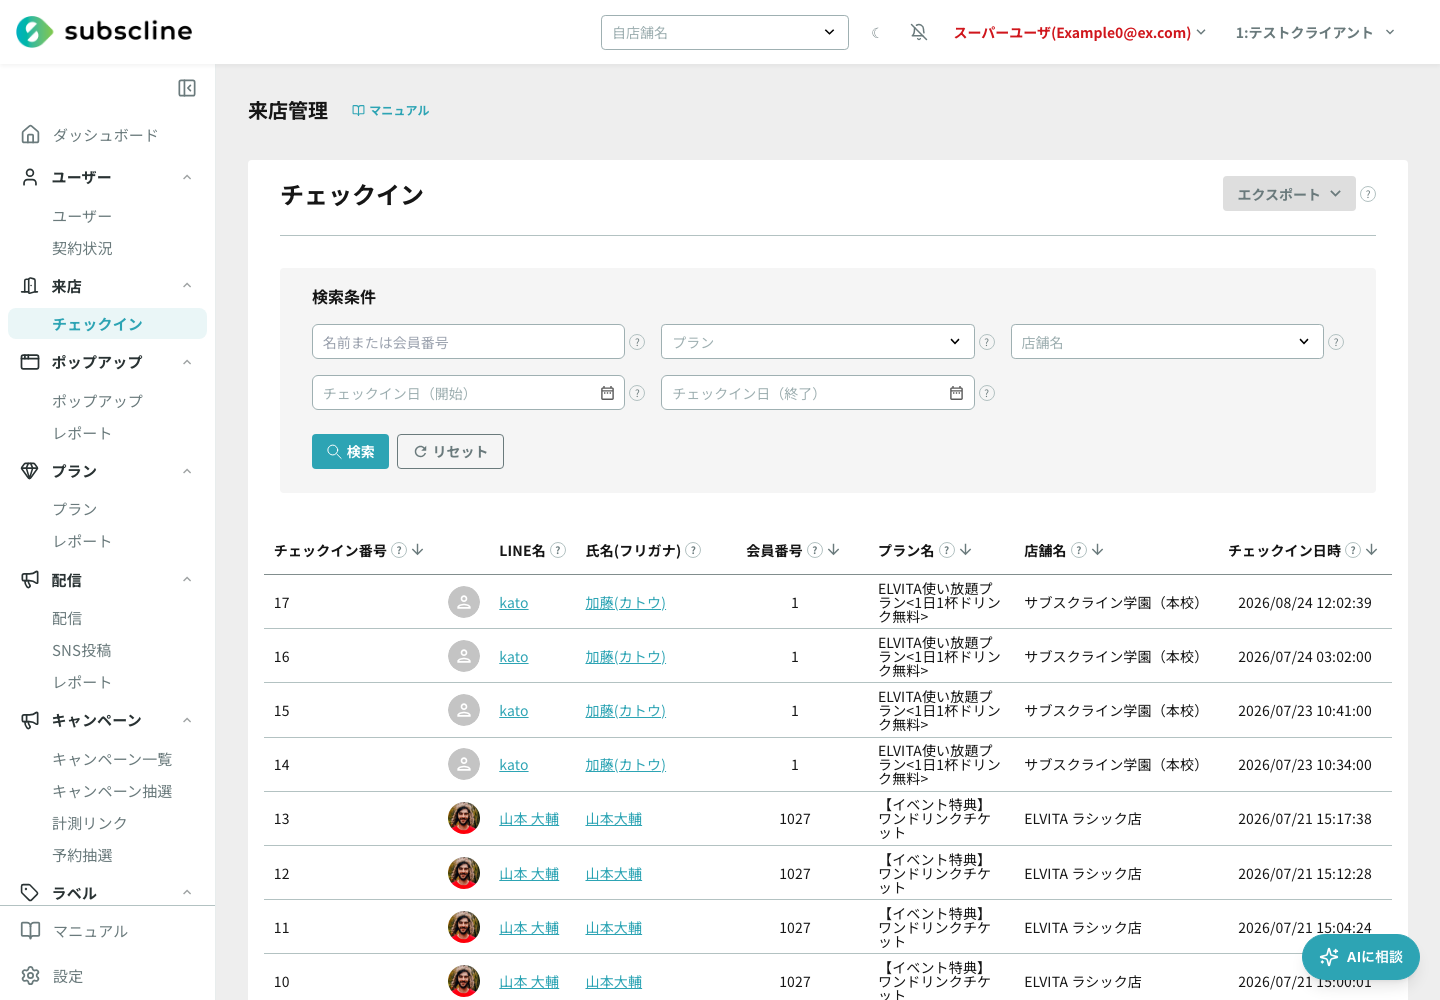Collapse the キャンペーン sidebar section
The image size is (1440, 1000).
point(187,720)
